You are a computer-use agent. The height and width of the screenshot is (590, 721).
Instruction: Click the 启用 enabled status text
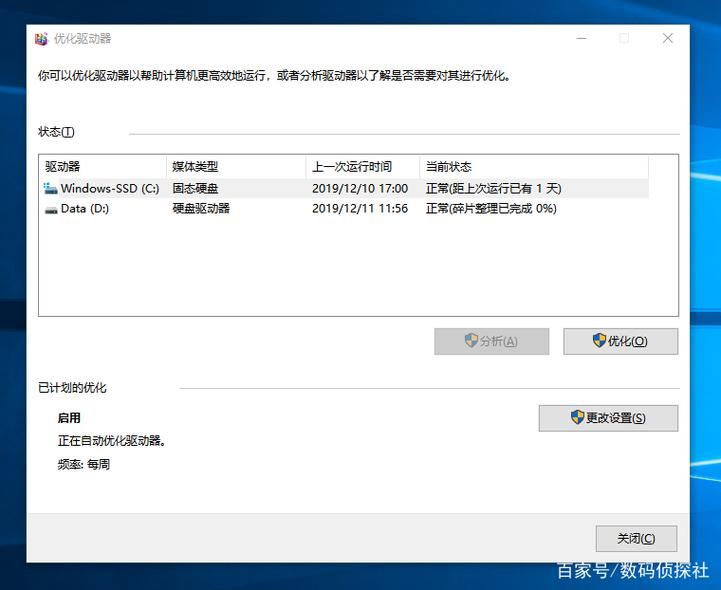tap(69, 418)
